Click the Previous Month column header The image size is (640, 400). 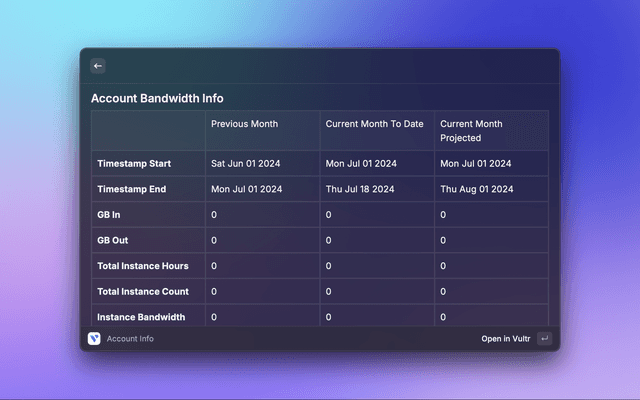click(244, 124)
